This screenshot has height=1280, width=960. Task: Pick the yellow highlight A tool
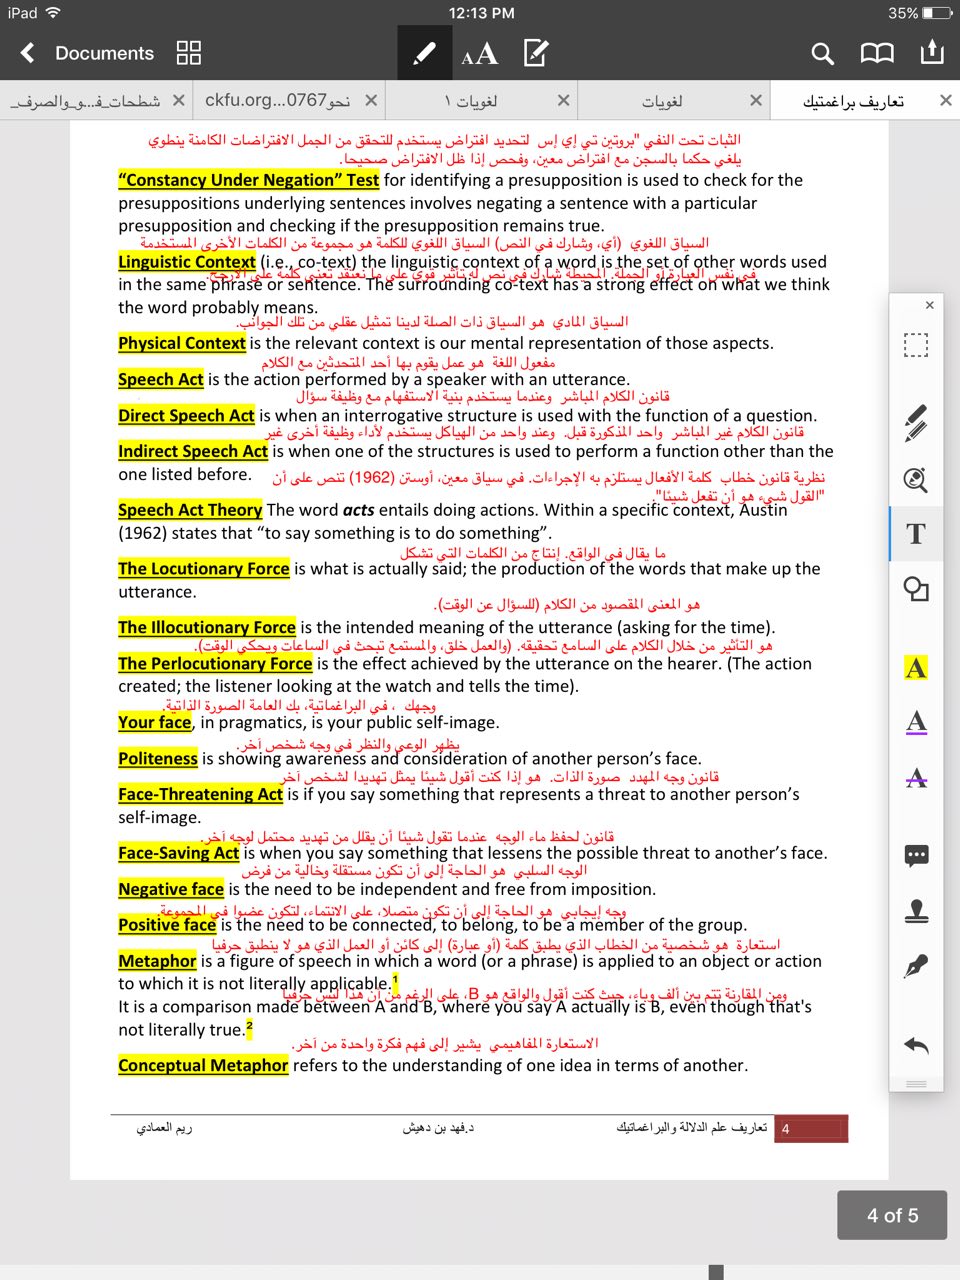click(x=916, y=668)
